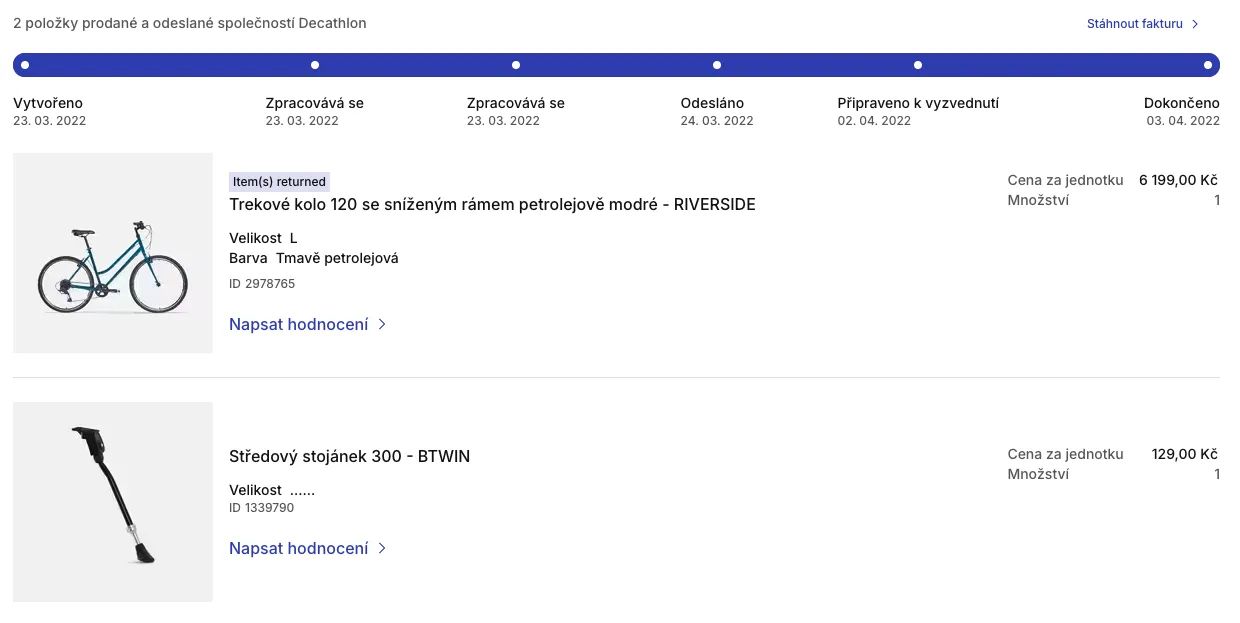Click the 6 199,00 Kč unit price
This screenshot has height=623, width=1240.
pos(1178,181)
